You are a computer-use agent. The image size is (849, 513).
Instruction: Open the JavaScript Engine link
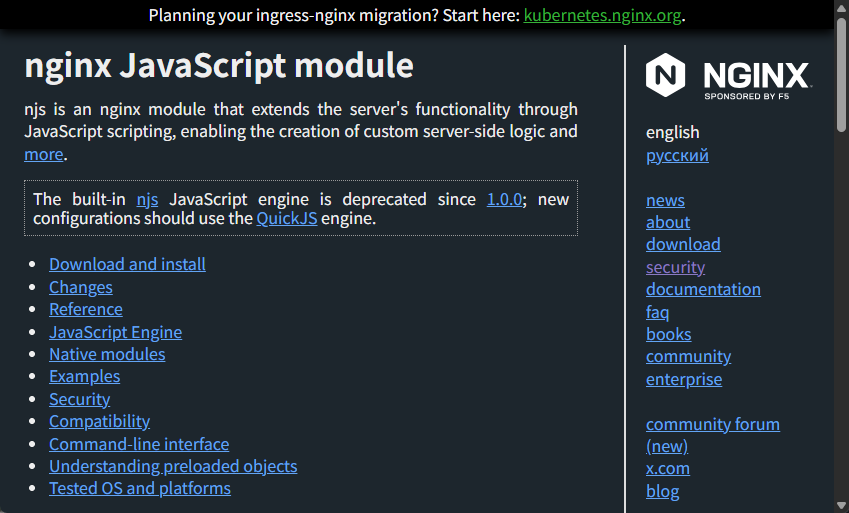[x=115, y=332]
